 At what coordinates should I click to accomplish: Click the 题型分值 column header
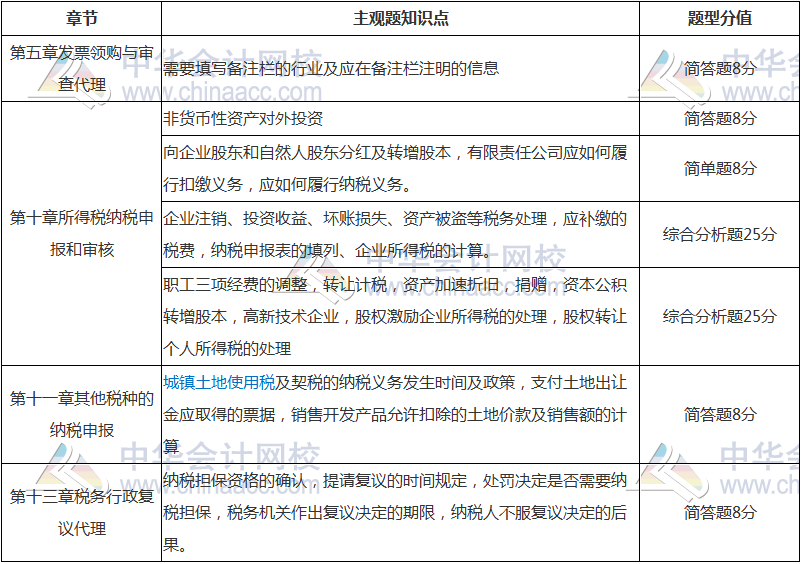[719, 18]
